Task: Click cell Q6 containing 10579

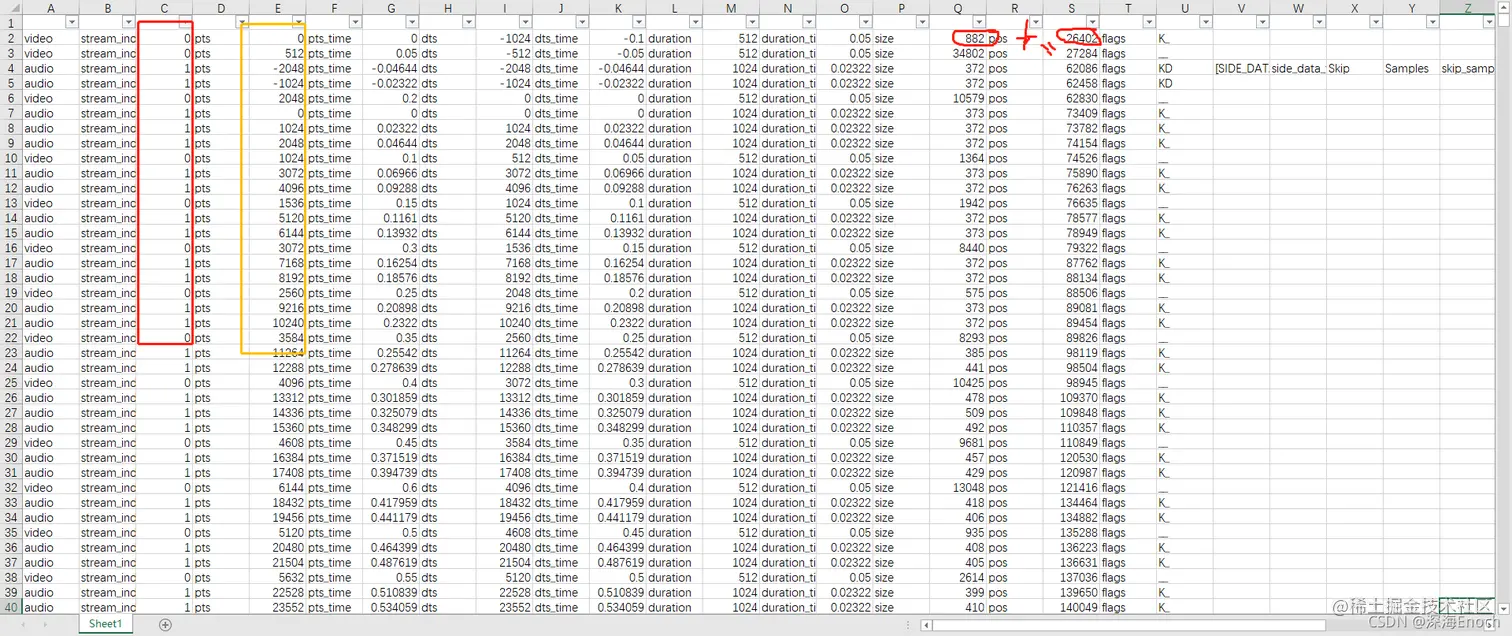Action: 958,98
